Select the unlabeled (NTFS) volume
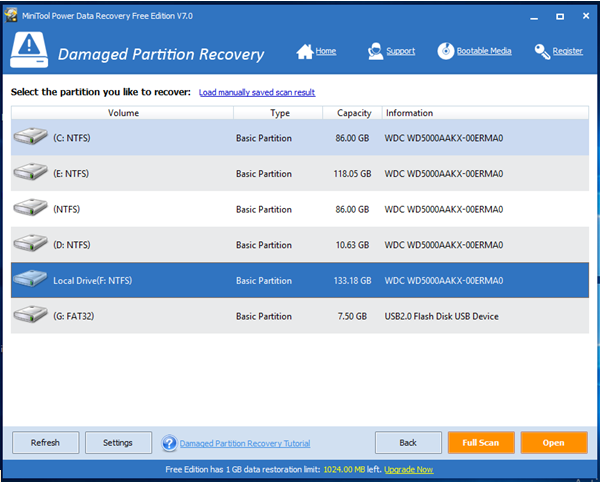 (x=300, y=209)
